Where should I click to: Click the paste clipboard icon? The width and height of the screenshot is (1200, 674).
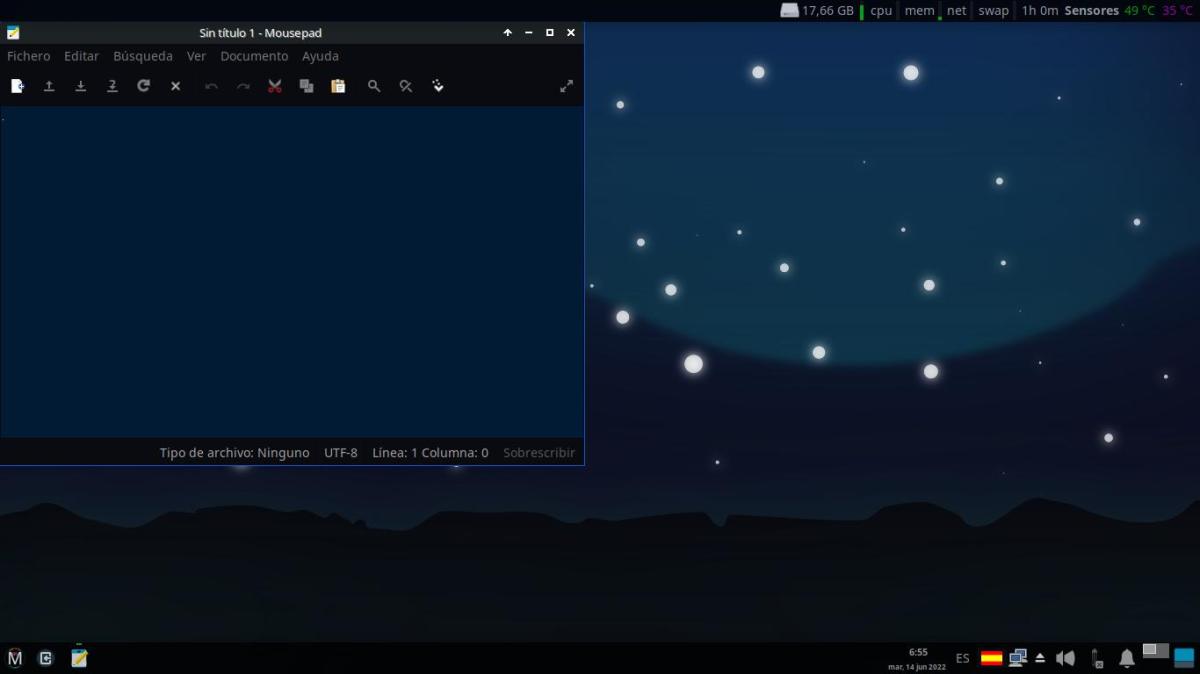(x=338, y=87)
